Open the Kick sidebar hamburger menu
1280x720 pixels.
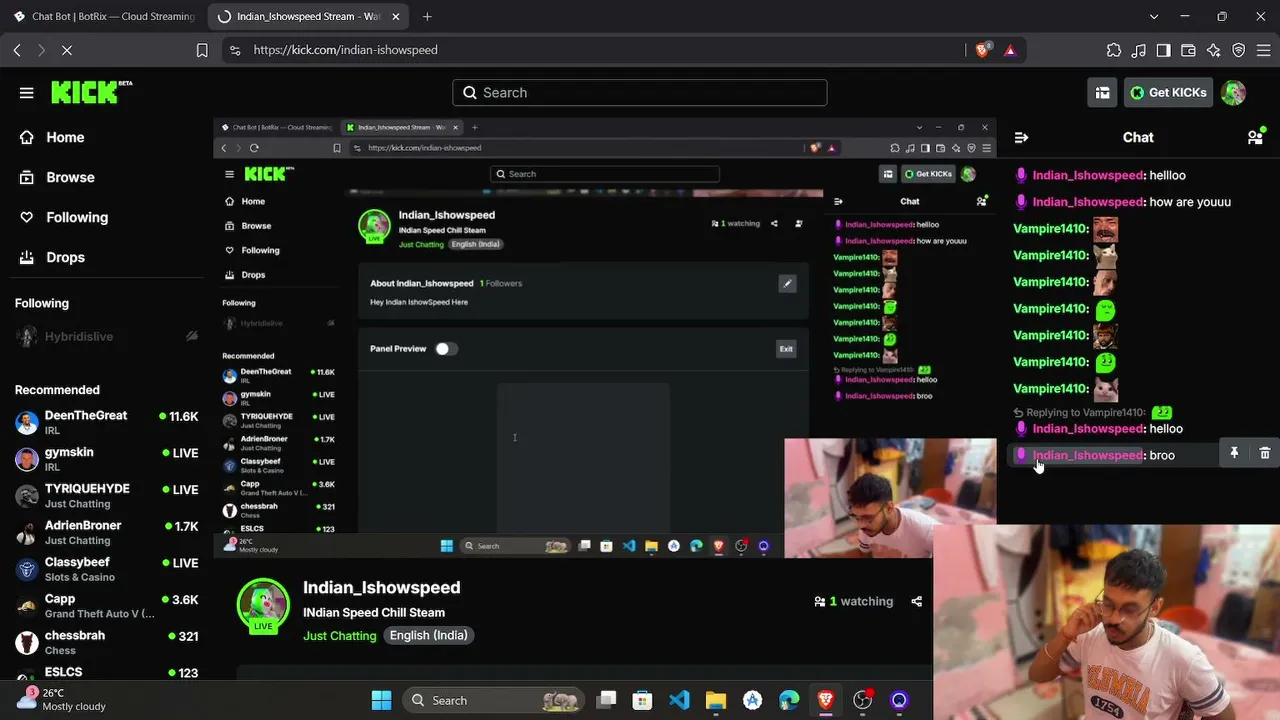[x=27, y=93]
